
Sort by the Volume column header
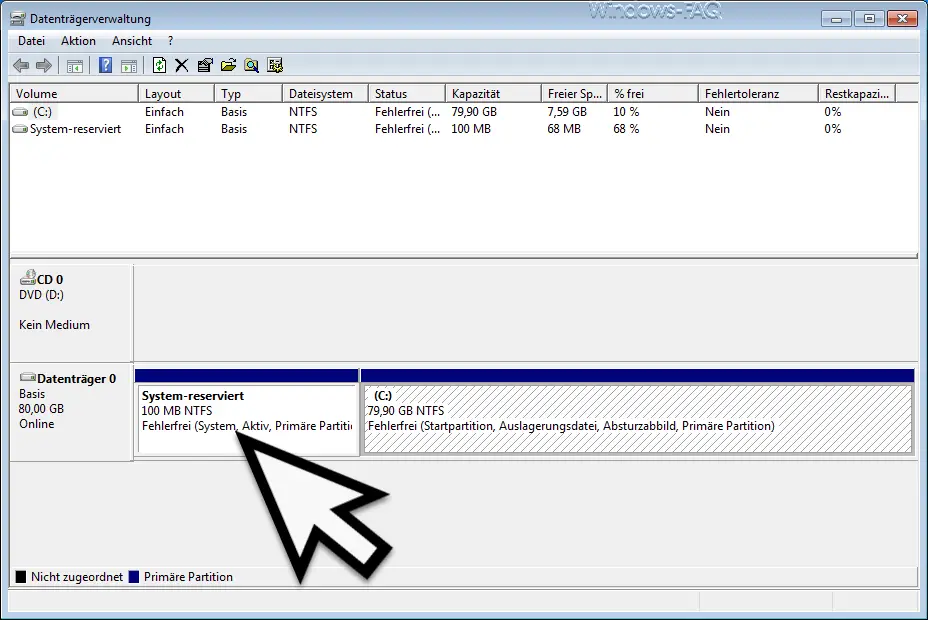click(74, 93)
